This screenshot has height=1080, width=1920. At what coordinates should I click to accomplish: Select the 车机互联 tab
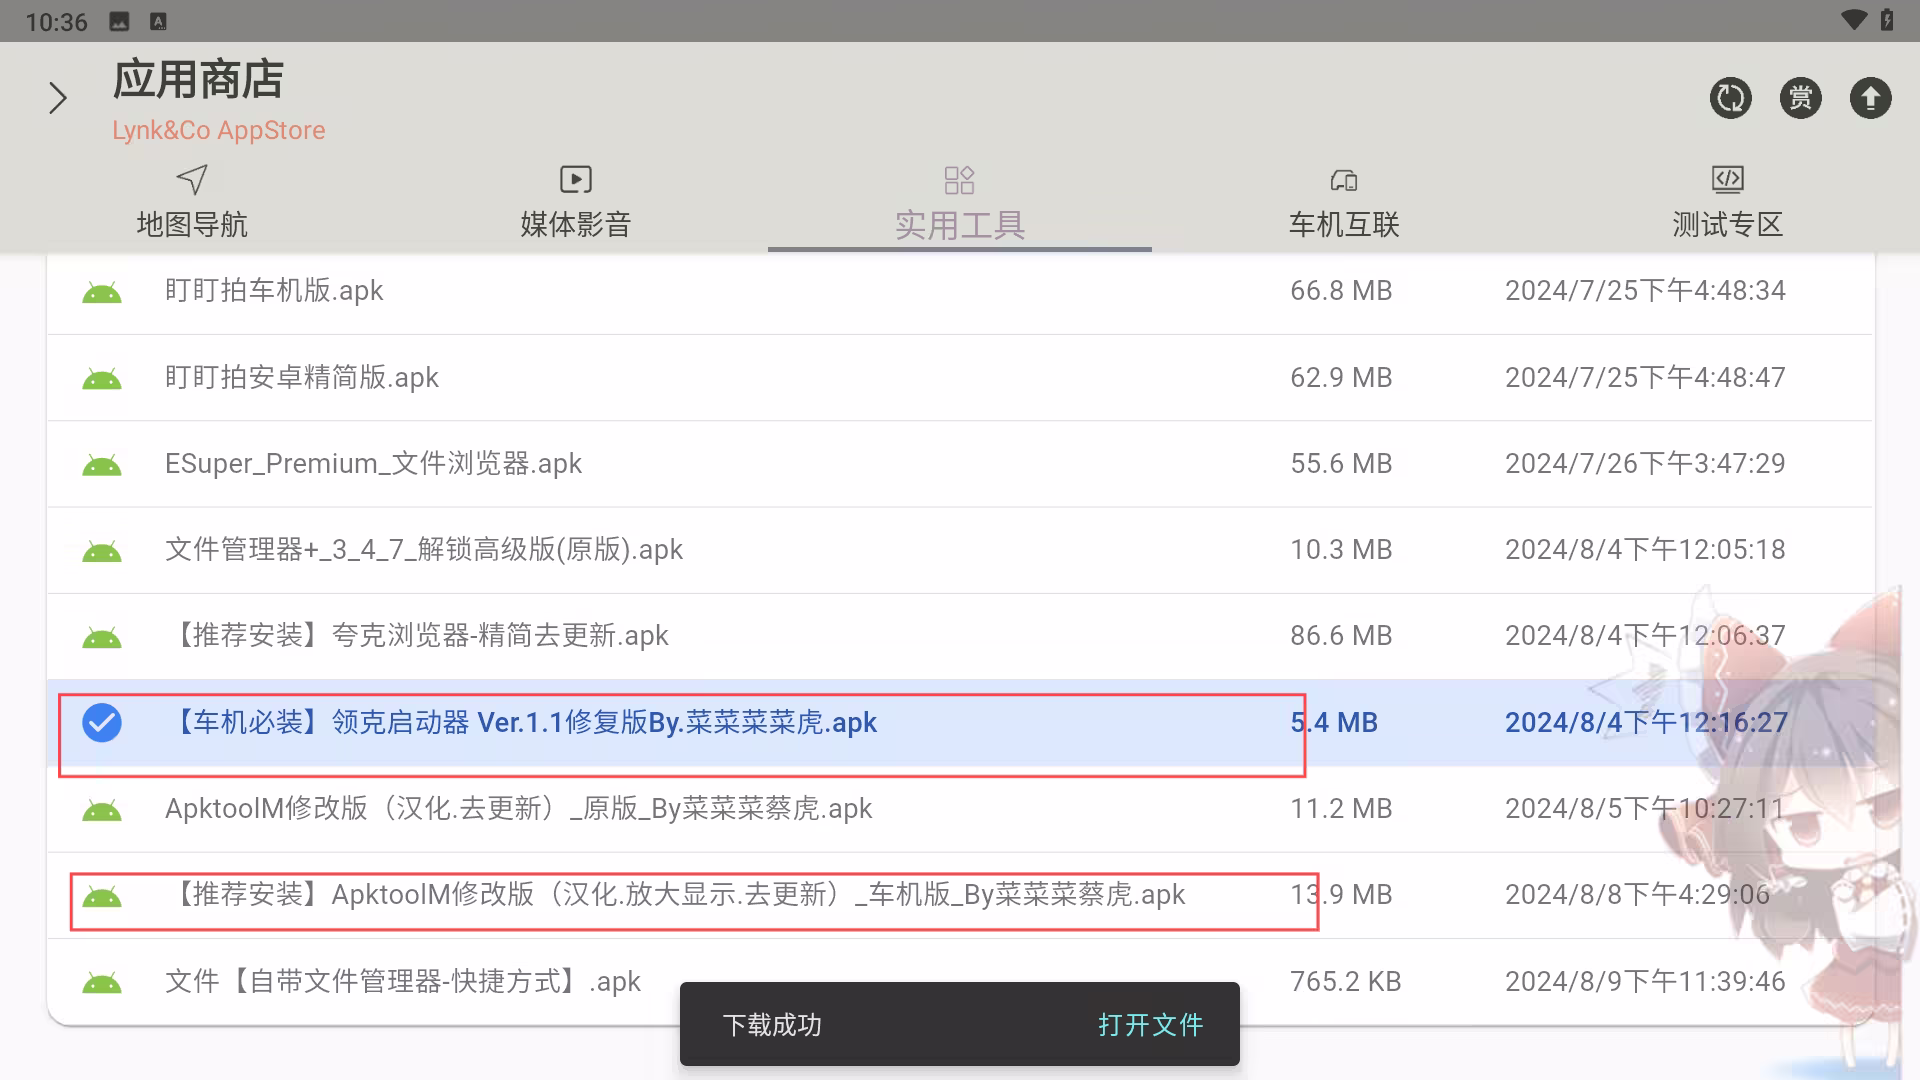1343,203
